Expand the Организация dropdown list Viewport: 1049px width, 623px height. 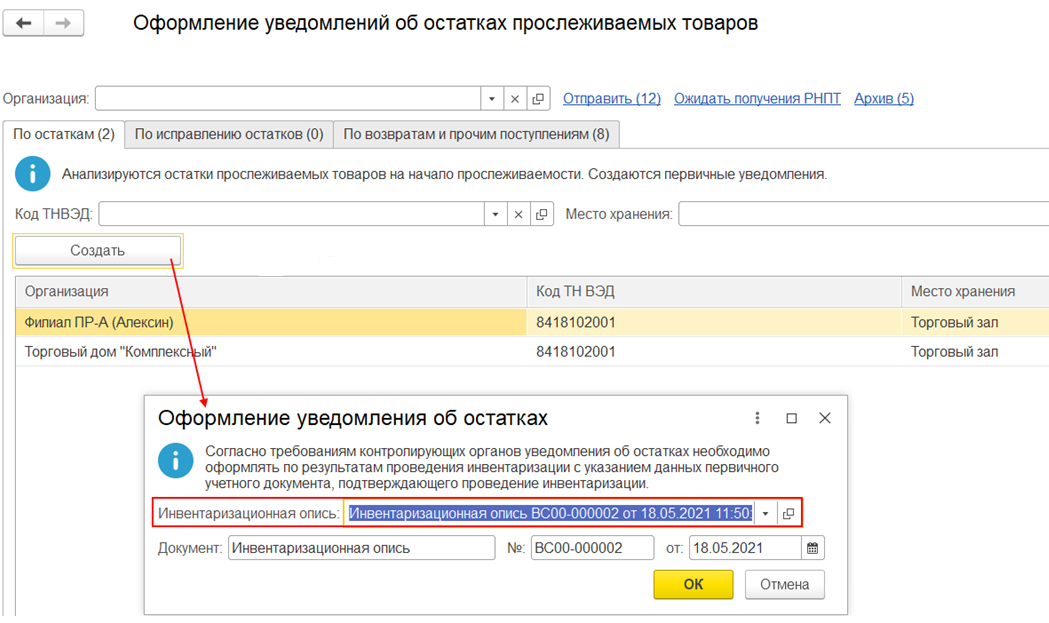pos(491,99)
